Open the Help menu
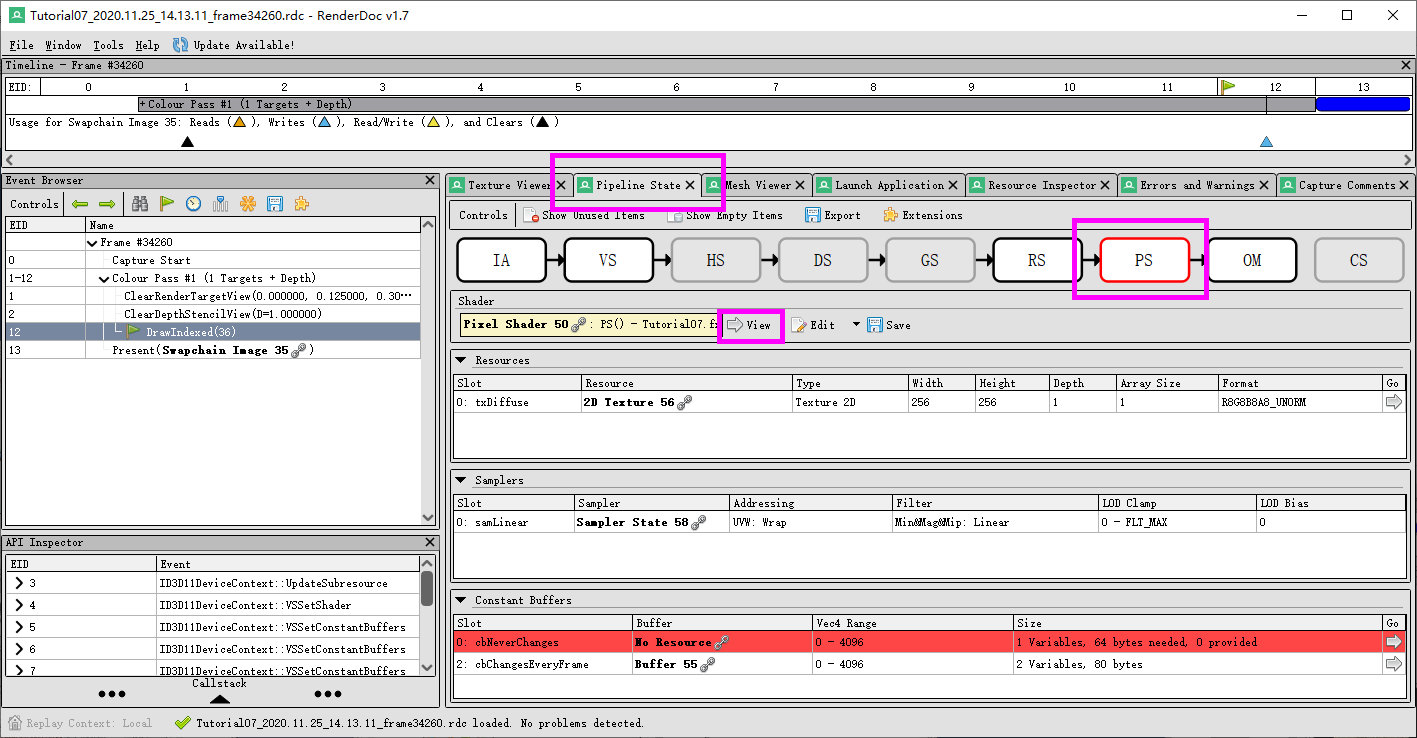 [x=147, y=45]
